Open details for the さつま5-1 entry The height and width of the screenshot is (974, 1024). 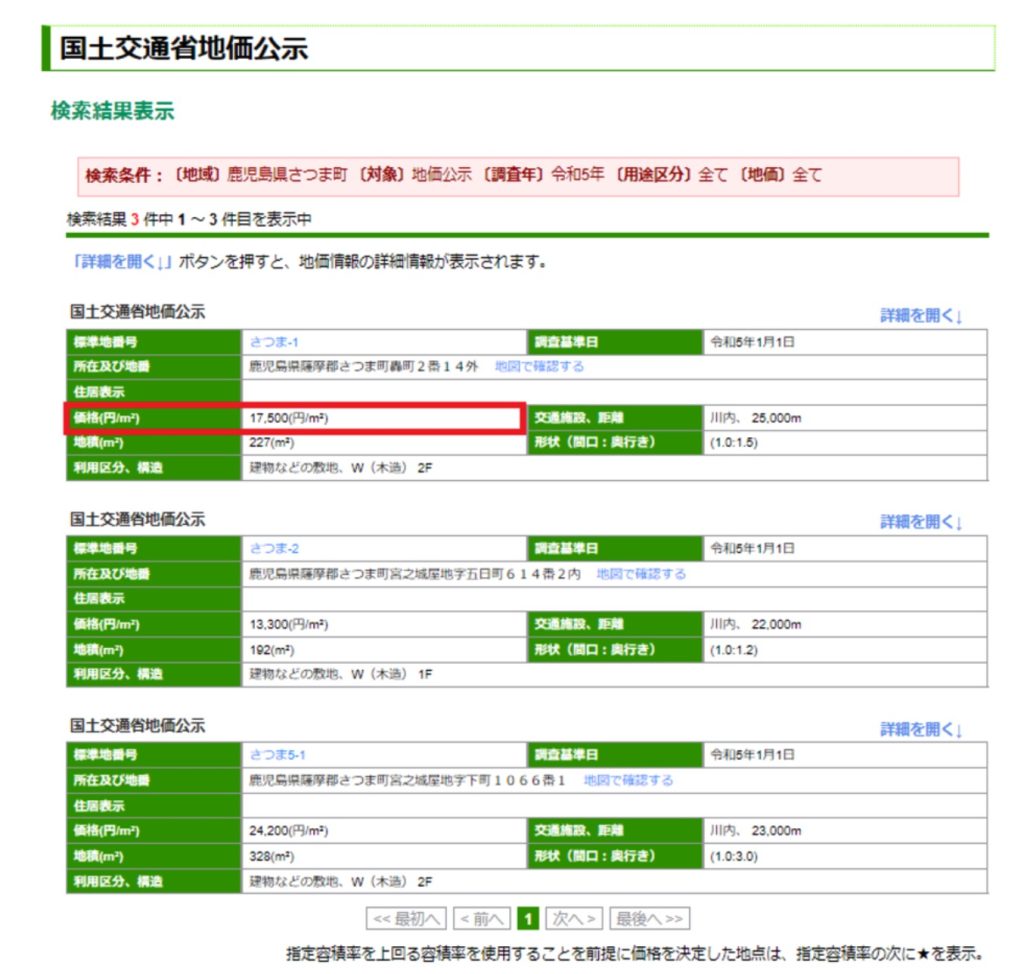coord(921,729)
